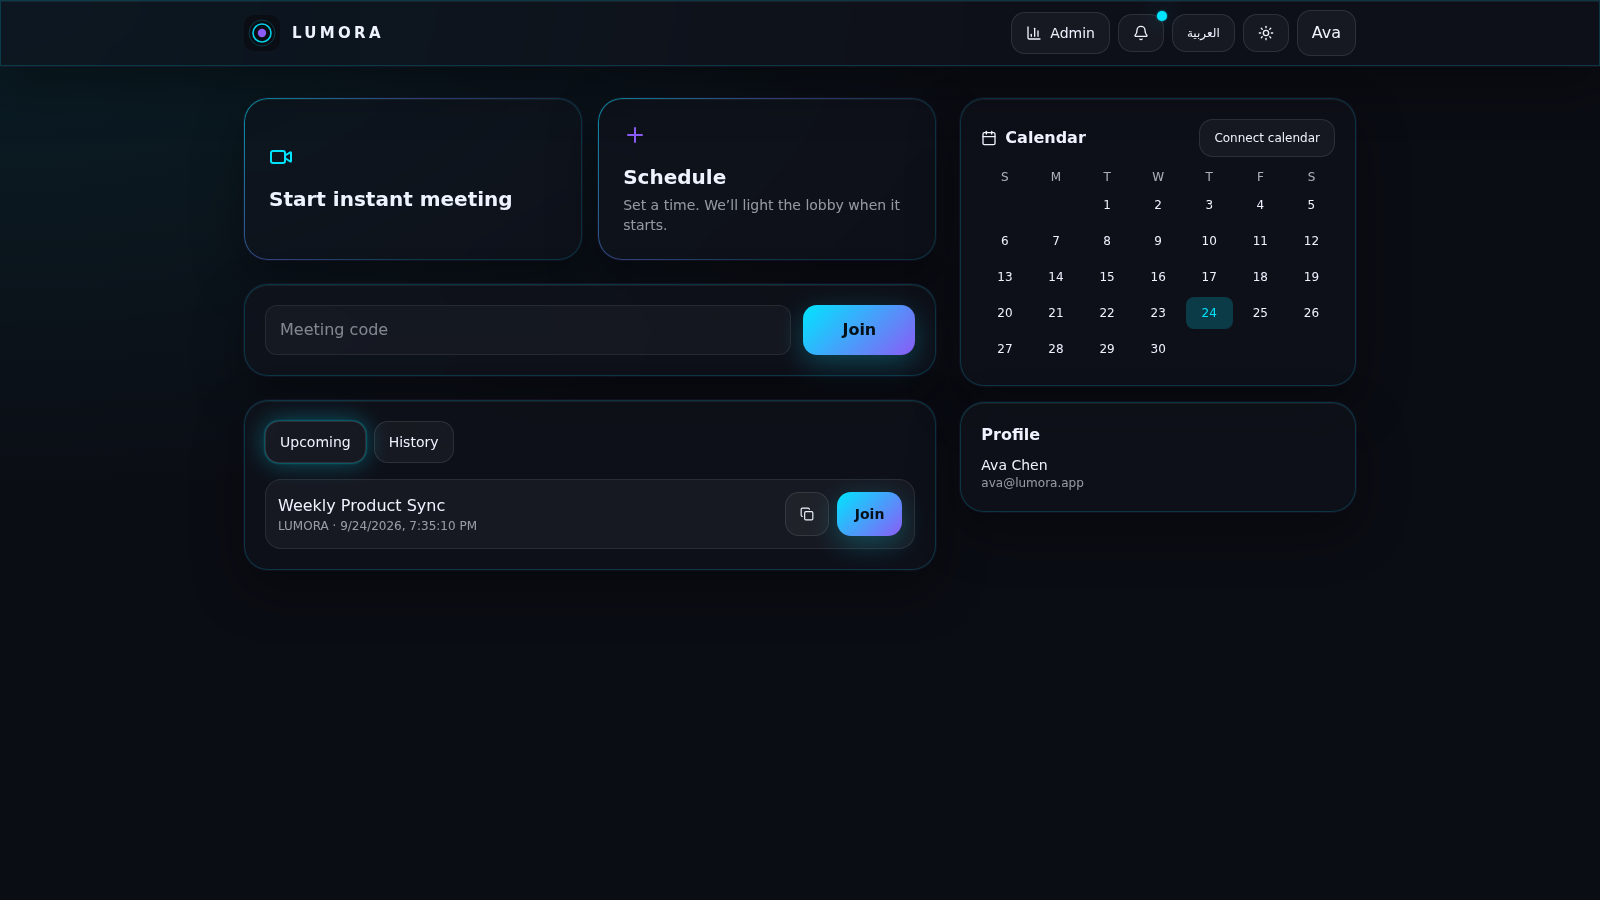Click the LUMORA brand name text
Image resolution: width=1600 pixels, height=900 pixels.
click(337, 33)
